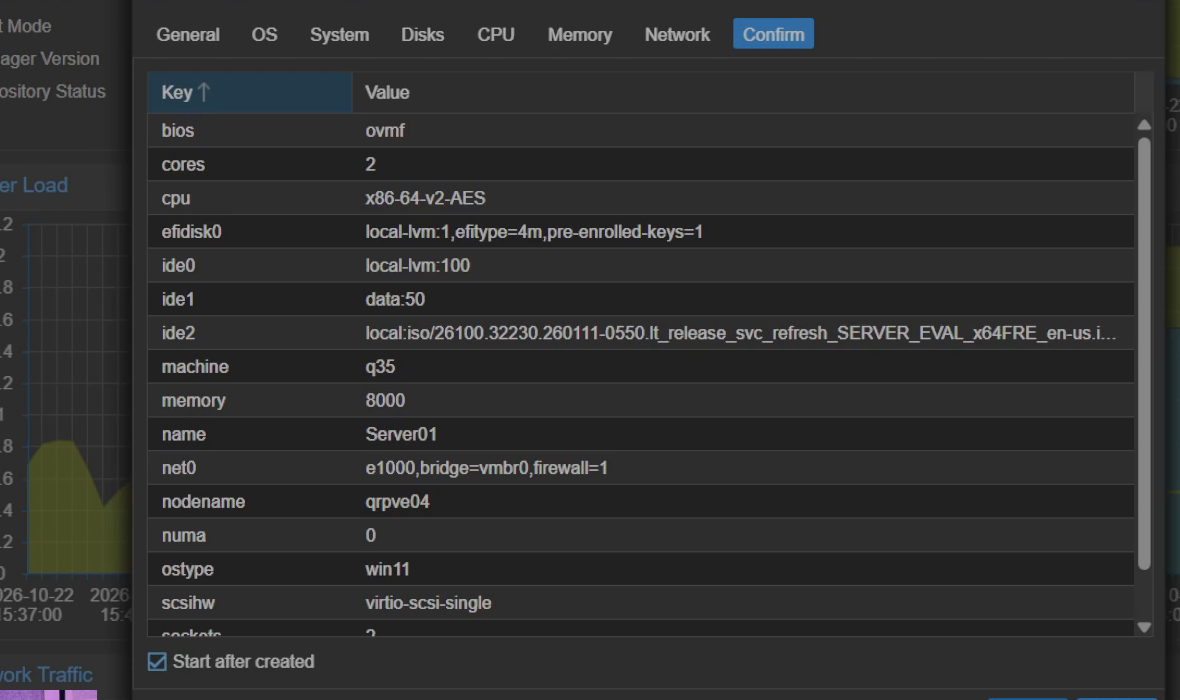Open the OS tab
1180x700 pixels.
coord(264,35)
